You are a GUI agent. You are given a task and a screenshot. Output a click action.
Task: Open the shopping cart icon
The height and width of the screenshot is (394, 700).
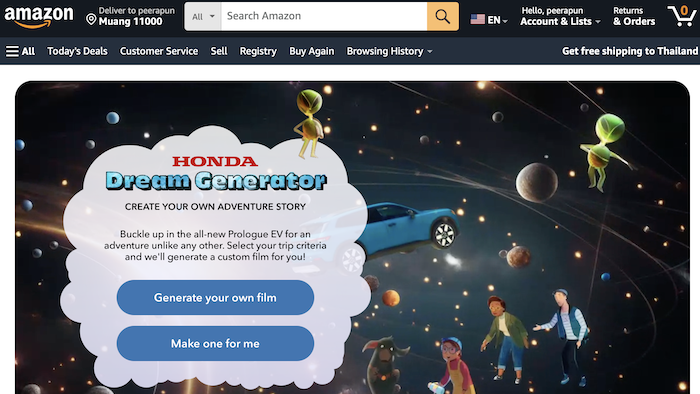tap(681, 16)
